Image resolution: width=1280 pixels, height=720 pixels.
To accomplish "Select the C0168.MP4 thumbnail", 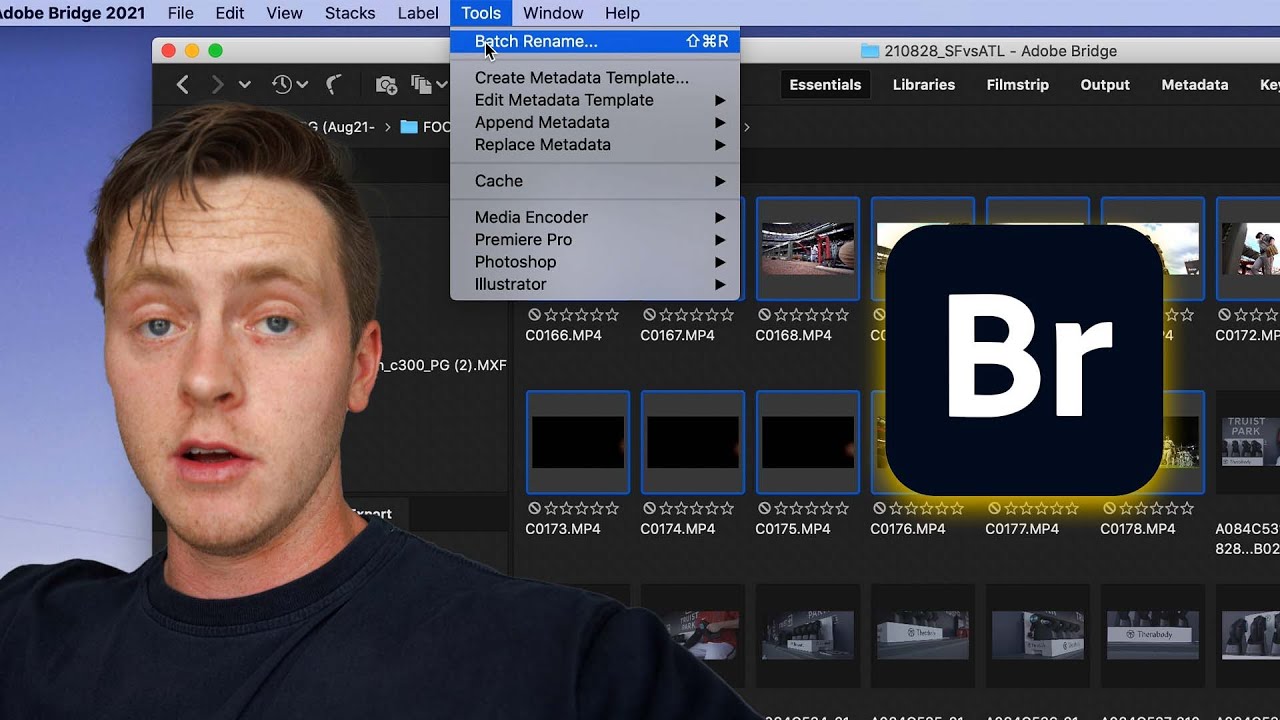I will 808,249.
